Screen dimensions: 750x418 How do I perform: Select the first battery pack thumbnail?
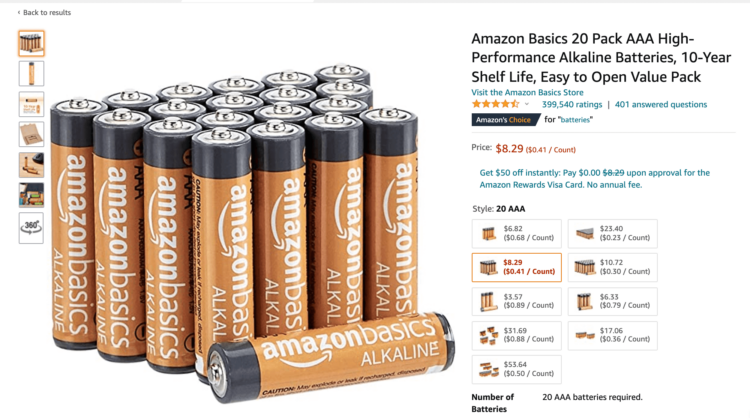click(31, 43)
